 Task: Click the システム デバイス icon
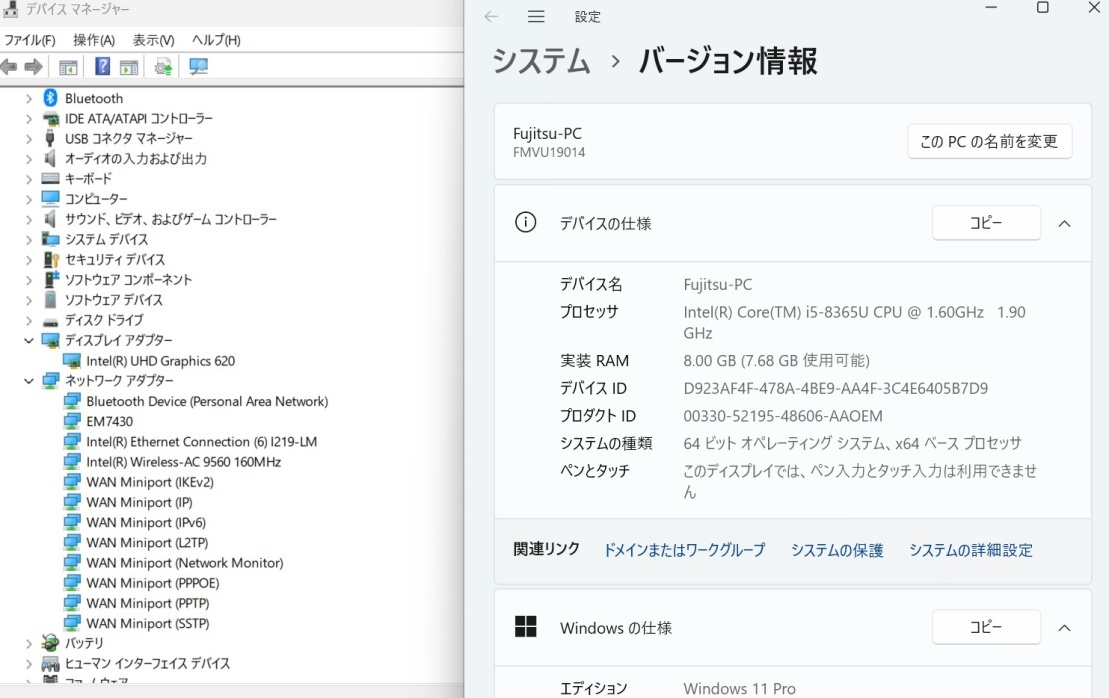click(50, 239)
